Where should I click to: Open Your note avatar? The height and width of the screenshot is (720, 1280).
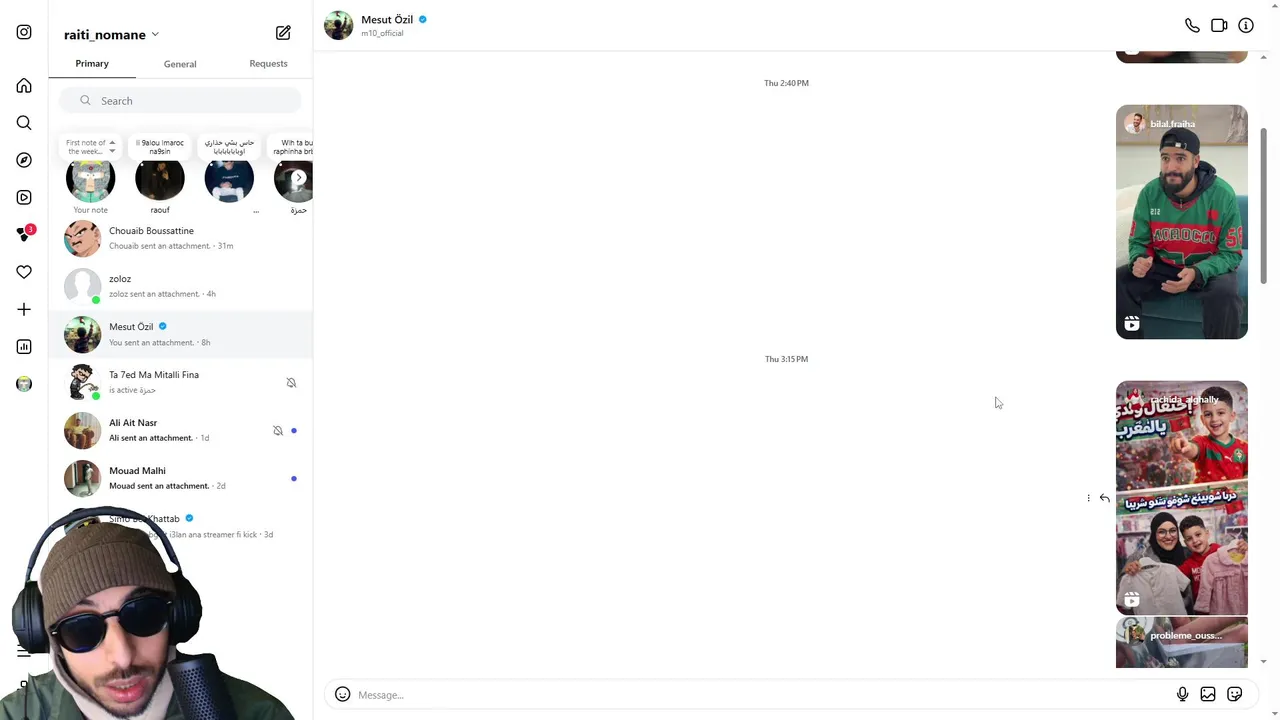coord(90,180)
